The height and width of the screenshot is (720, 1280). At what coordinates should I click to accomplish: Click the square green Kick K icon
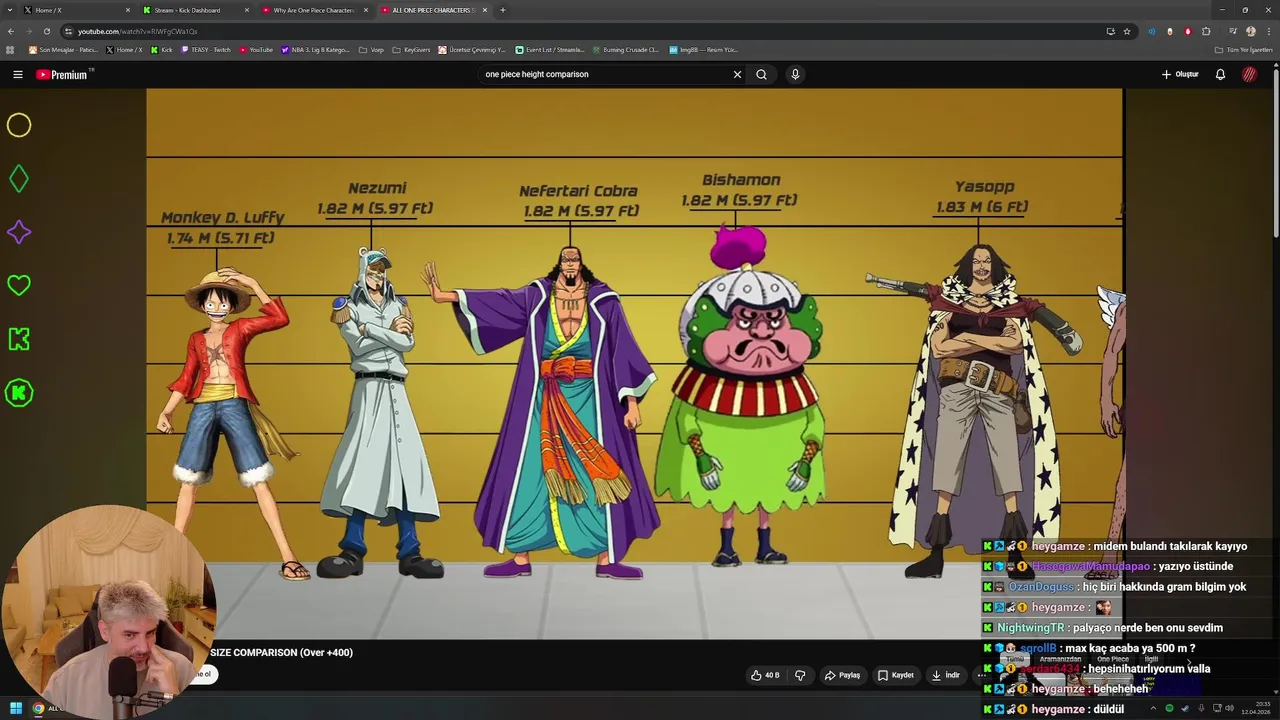(x=19, y=339)
